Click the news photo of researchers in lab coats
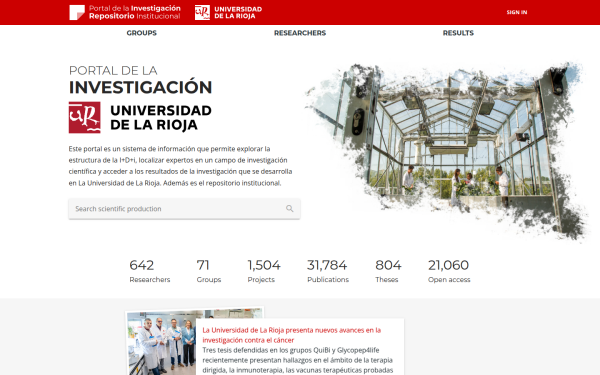 [161, 342]
